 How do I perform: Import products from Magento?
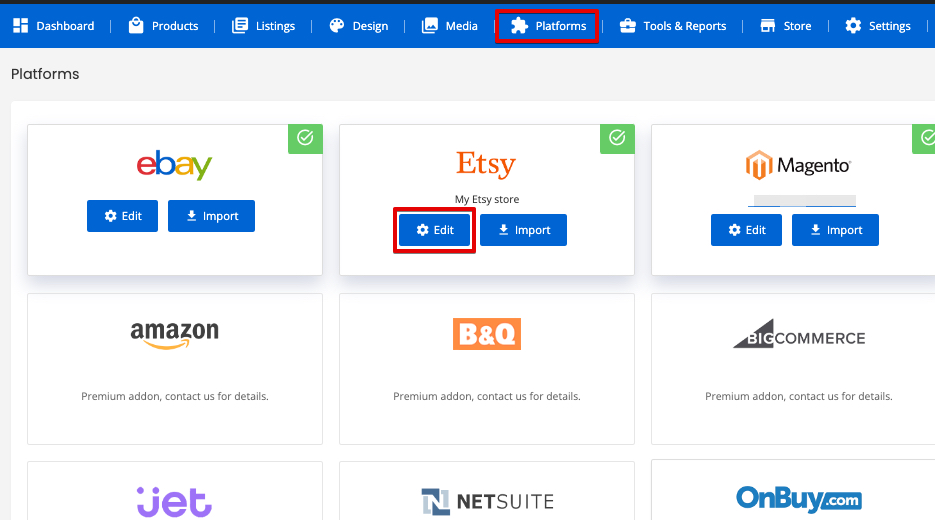(x=835, y=230)
